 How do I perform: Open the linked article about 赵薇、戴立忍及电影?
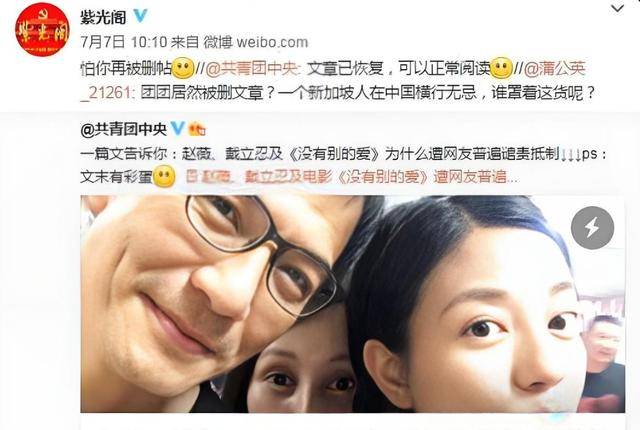click(352, 177)
